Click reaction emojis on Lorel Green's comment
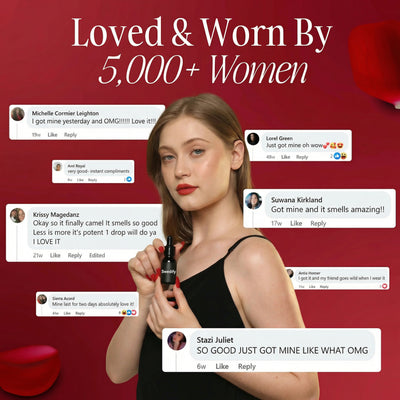This screenshot has height=400, width=400. point(340,156)
